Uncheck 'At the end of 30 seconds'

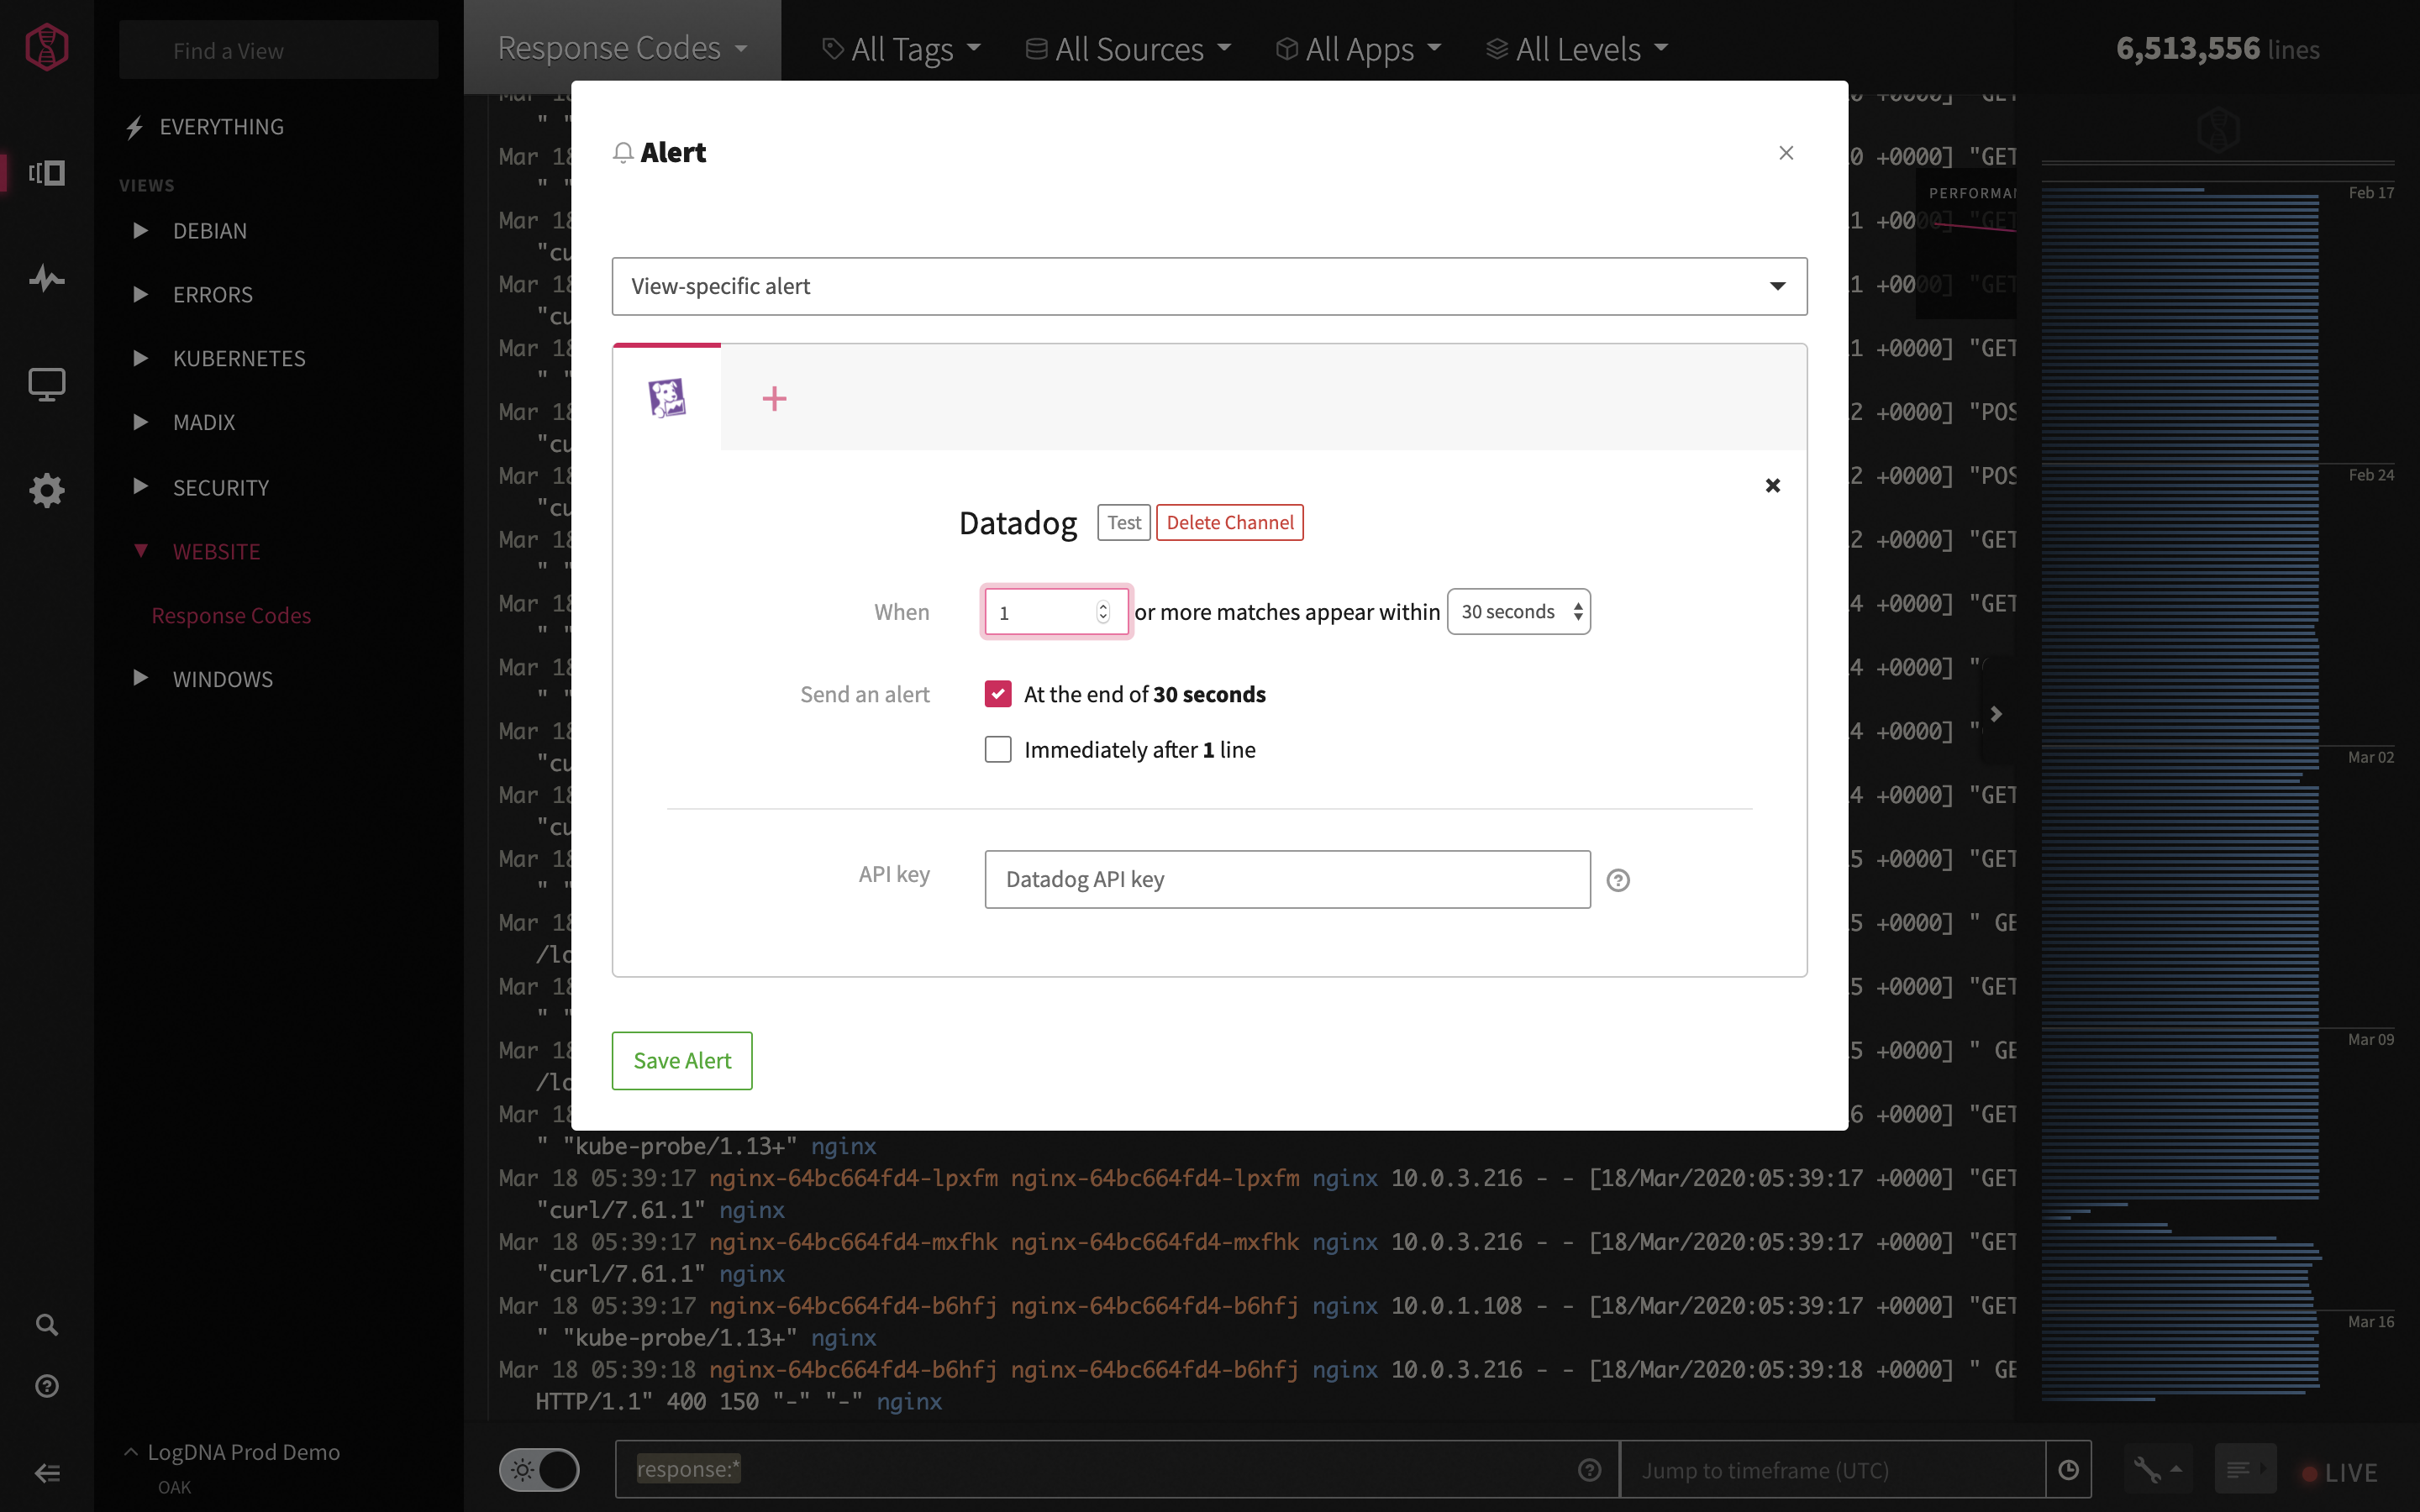[x=998, y=694]
